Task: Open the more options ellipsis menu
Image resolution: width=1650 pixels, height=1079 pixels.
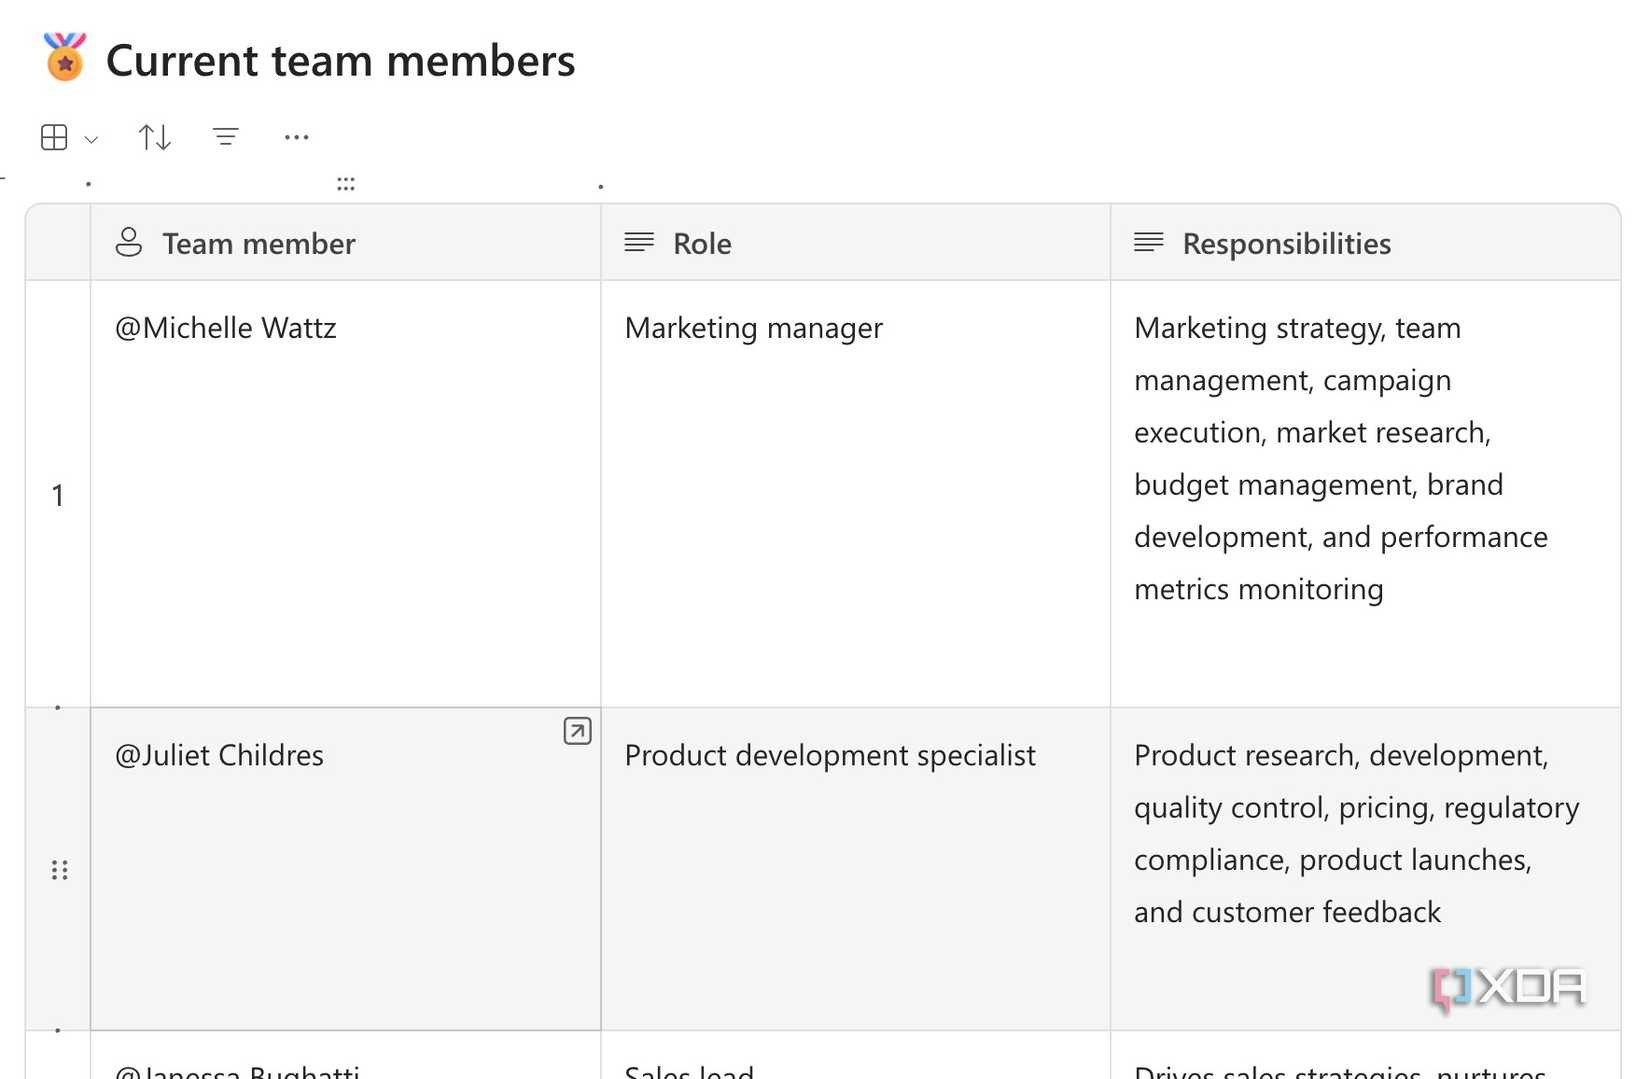Action: [x=296, y=137]
